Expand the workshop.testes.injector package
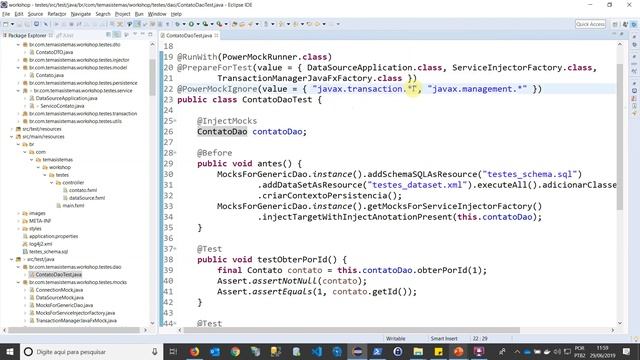This screenshot has height=360, width=640. pyautogui.click(x=18, y=60)
